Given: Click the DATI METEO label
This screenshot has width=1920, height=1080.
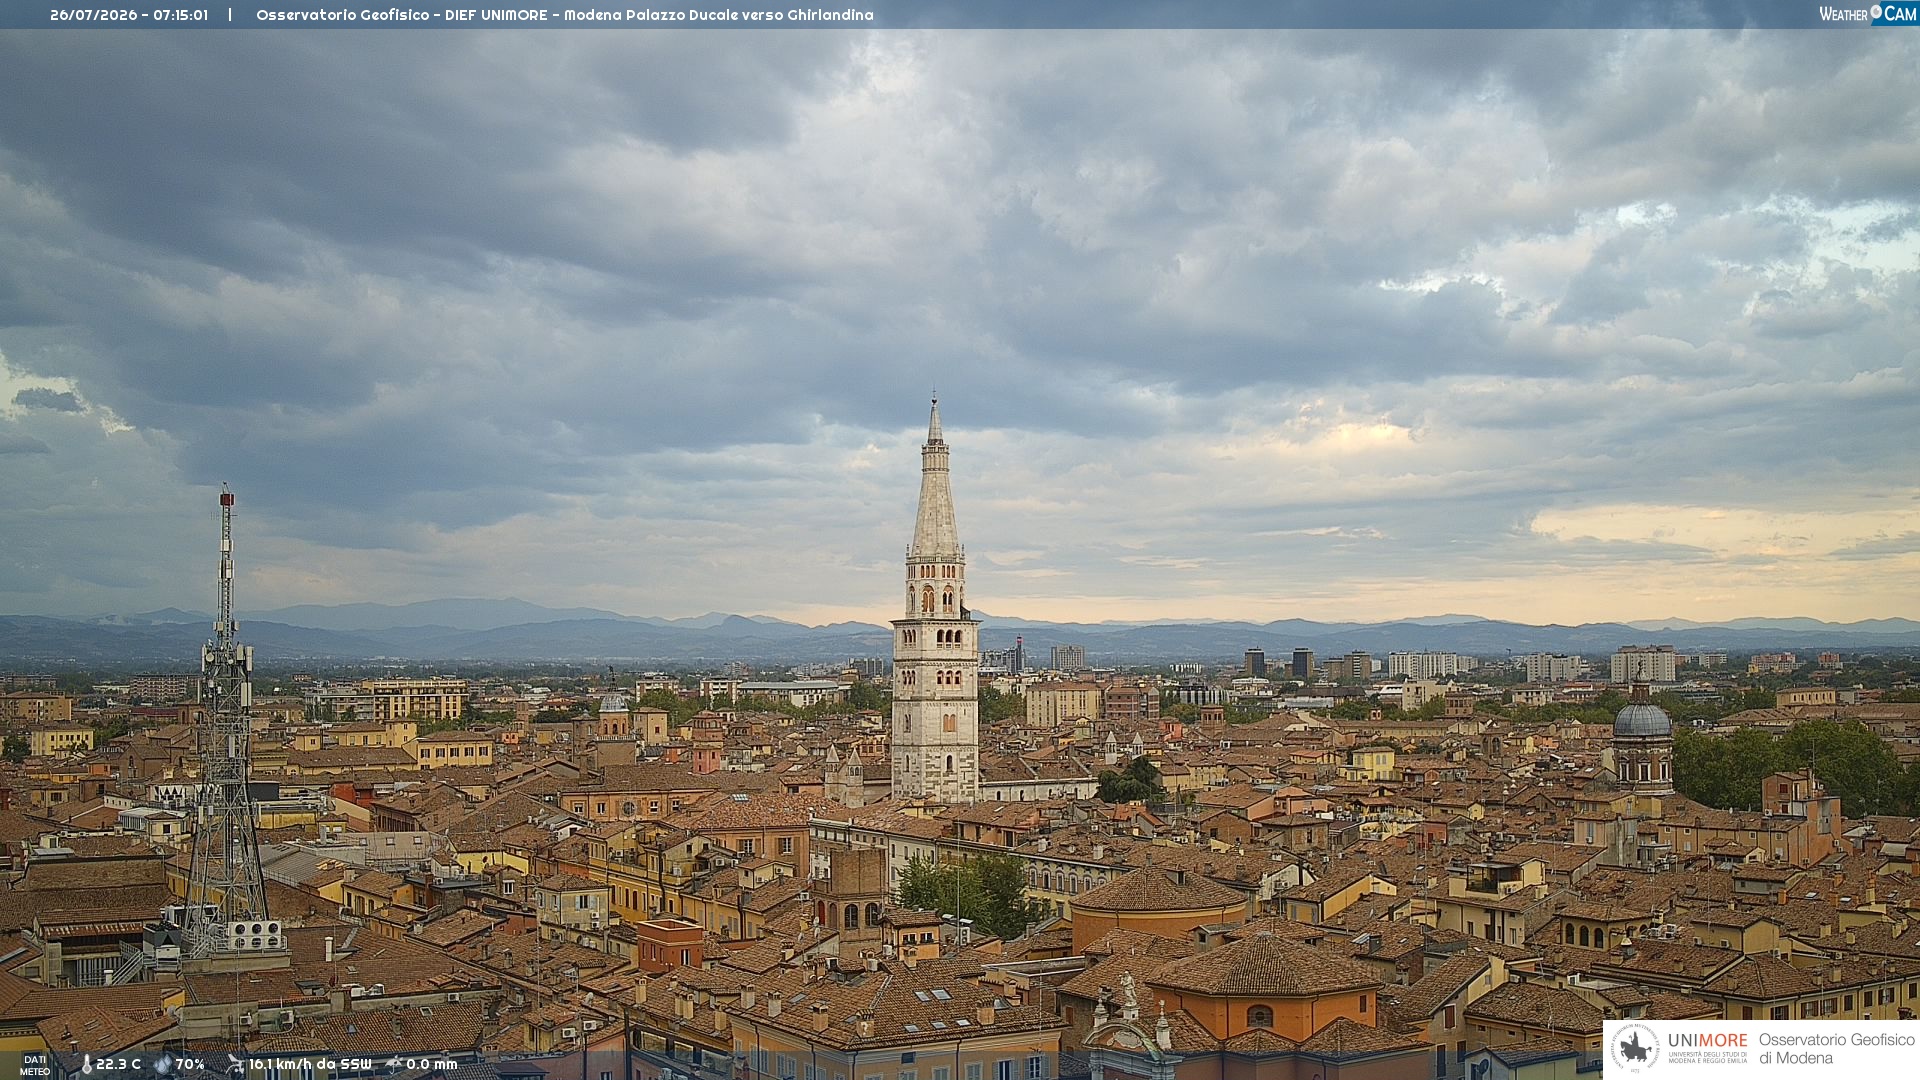Looking at the screenshot, I should tap(35, 1065).
